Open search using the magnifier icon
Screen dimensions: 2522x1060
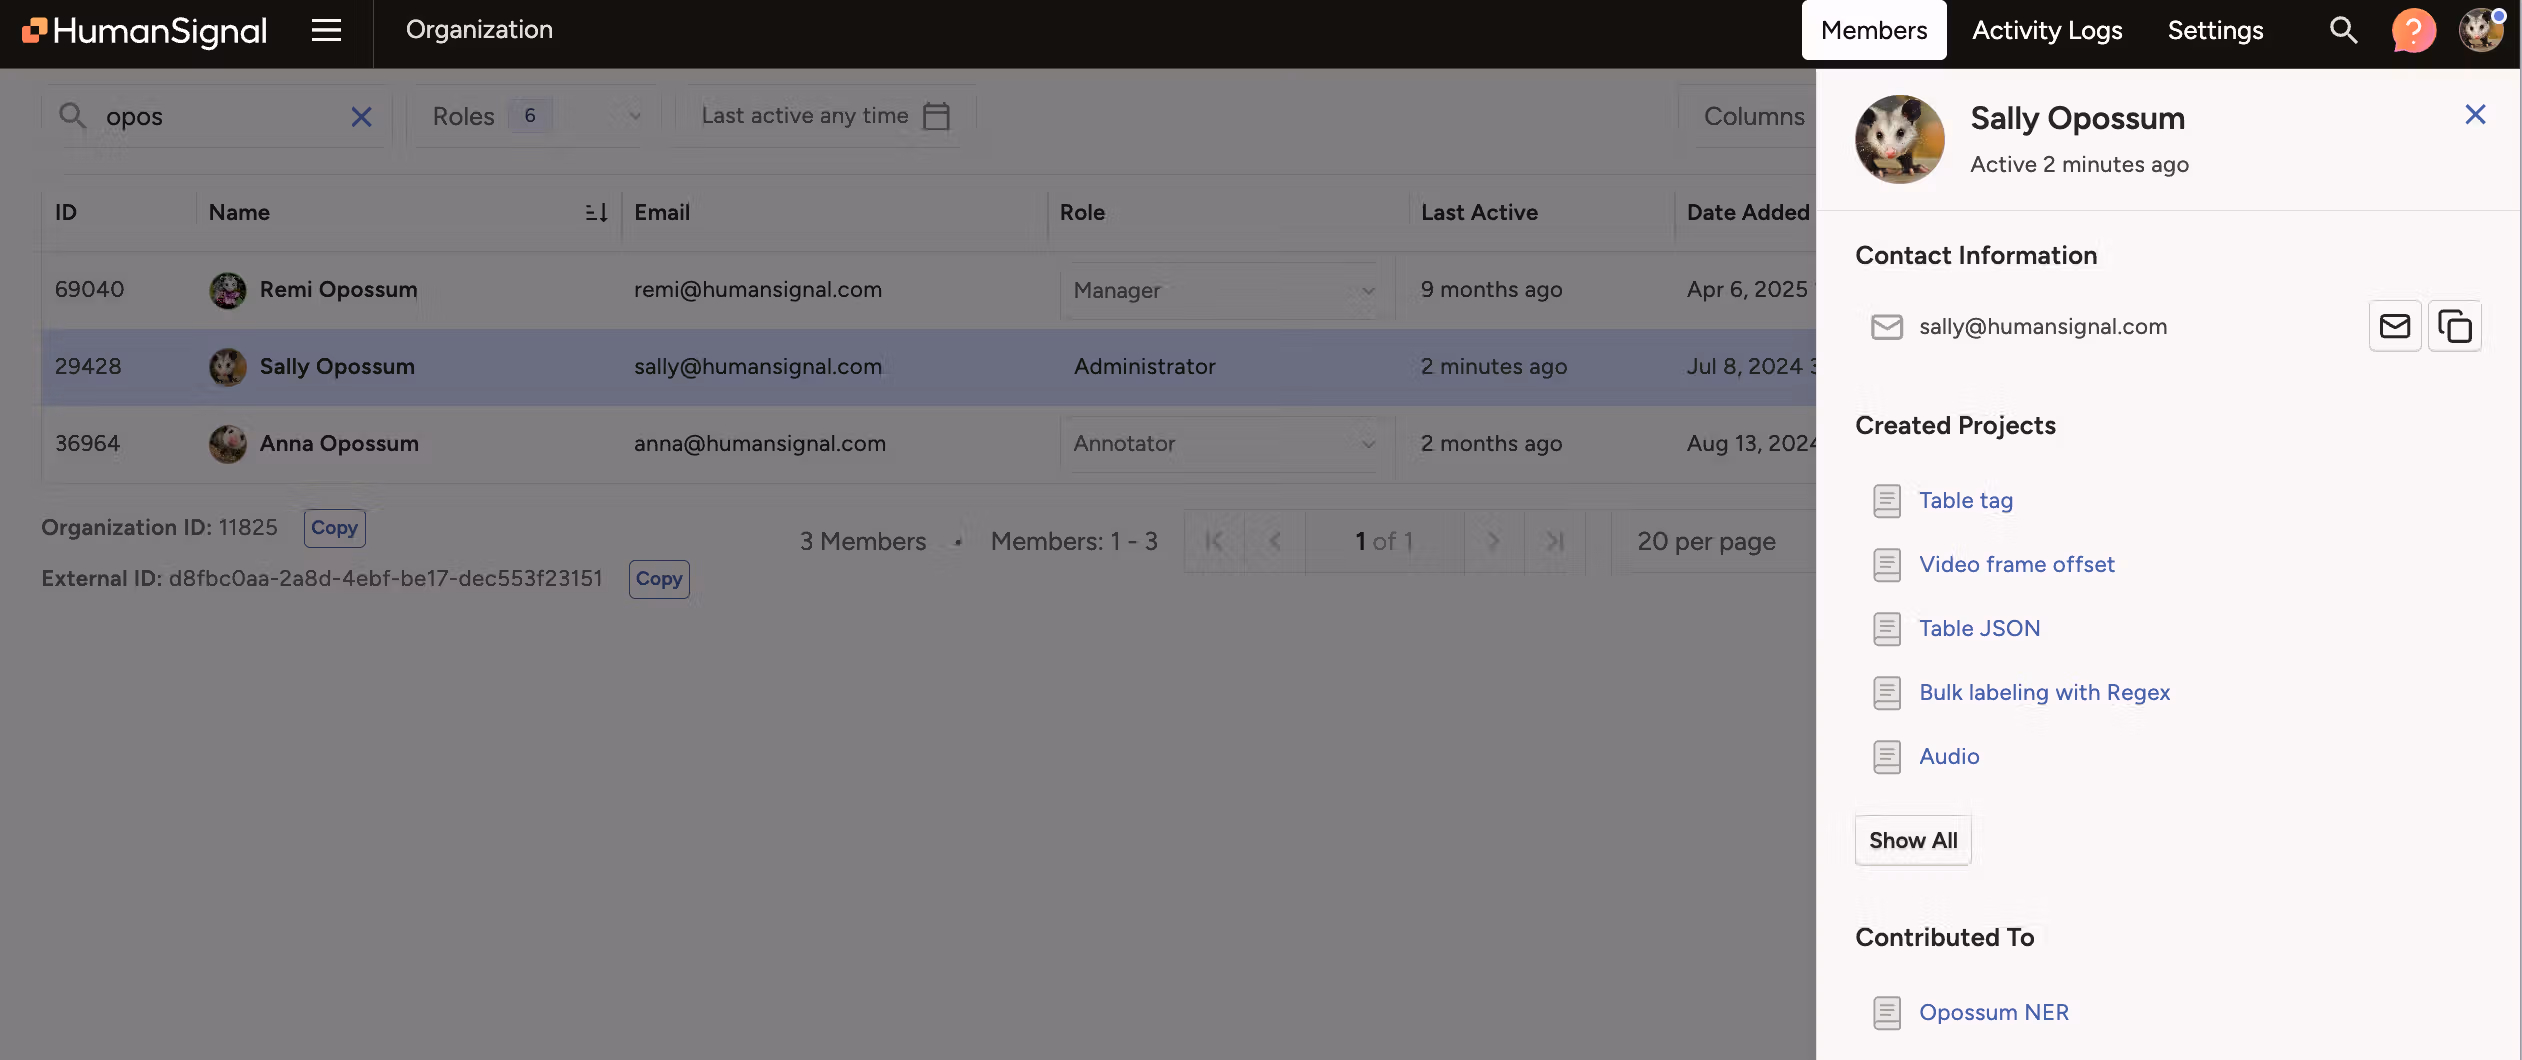[2344, 31]
